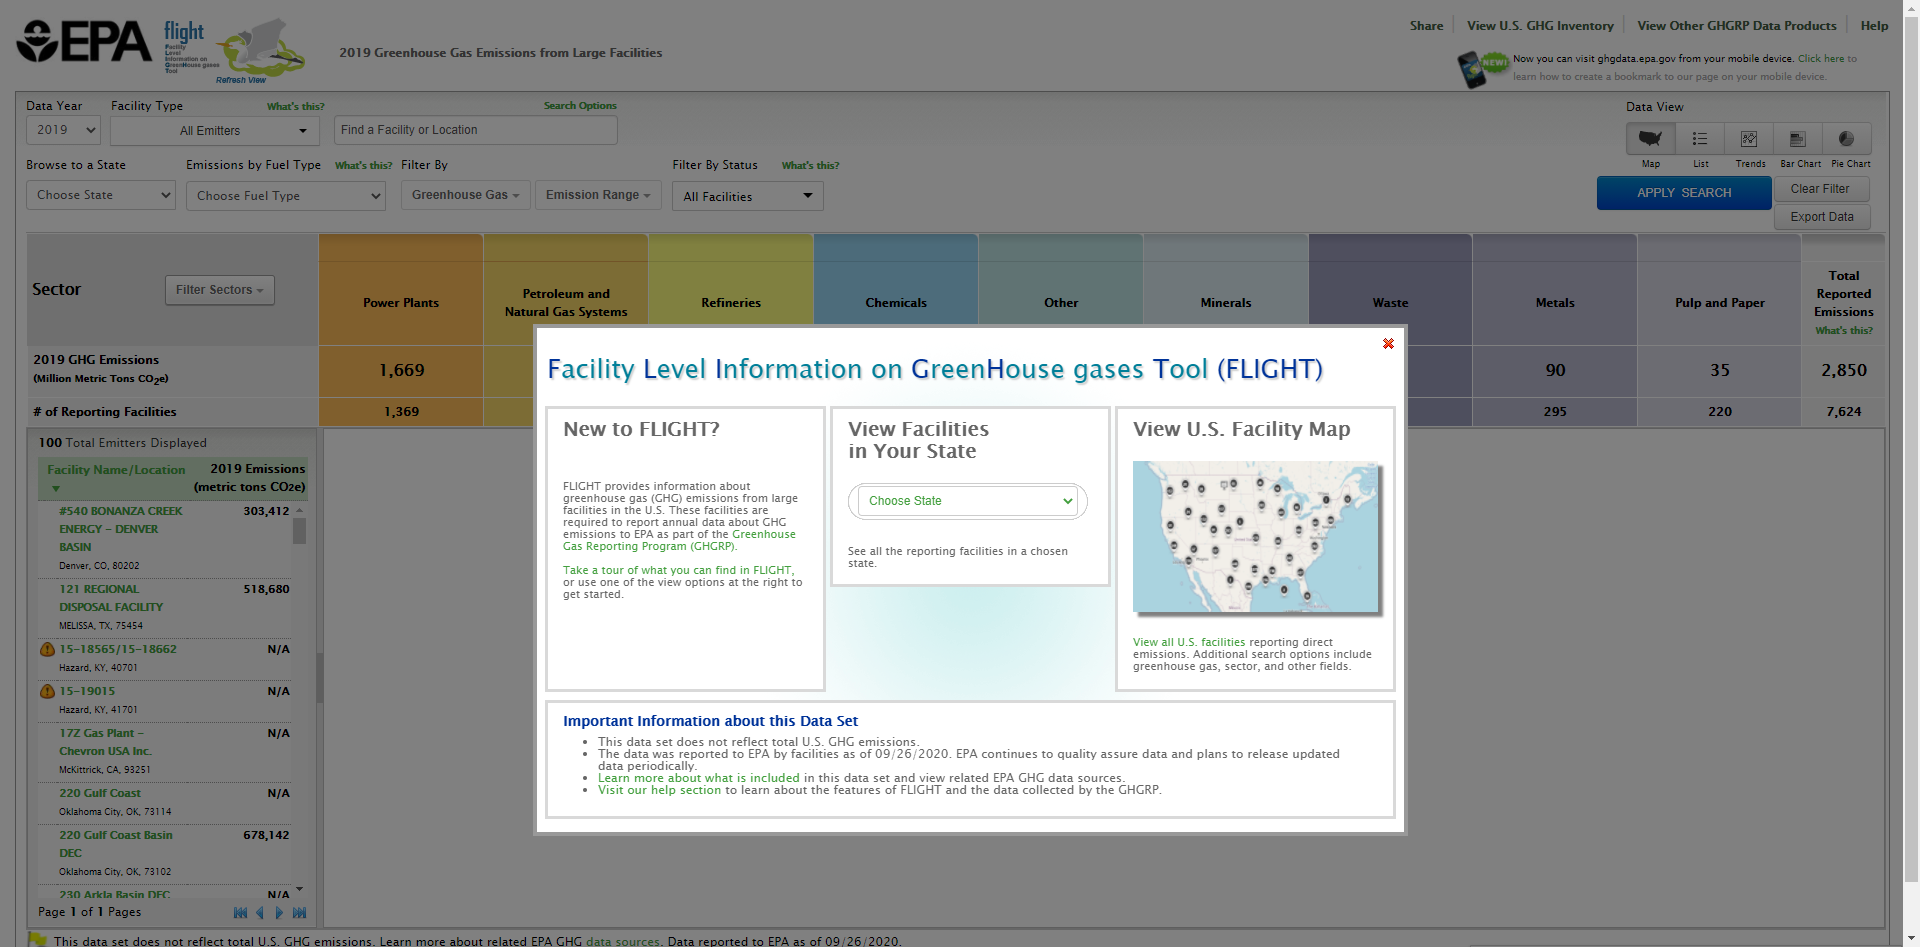This screenshot has height=947, width=1920.
Task: Click the mobile phone NEW icon
Action: point(1482,69)
